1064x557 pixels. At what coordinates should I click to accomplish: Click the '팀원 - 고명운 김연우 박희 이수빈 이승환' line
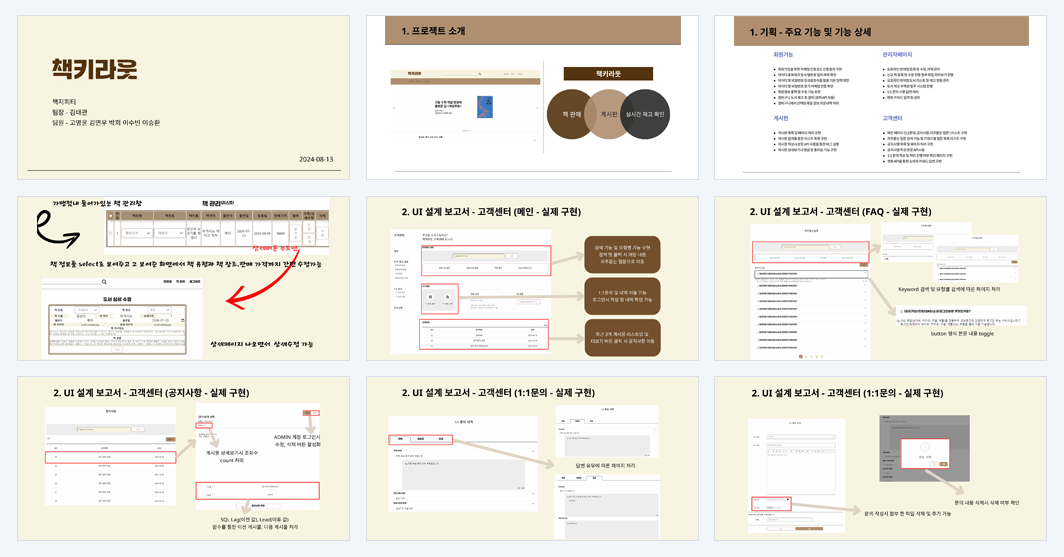click(106, 123)
